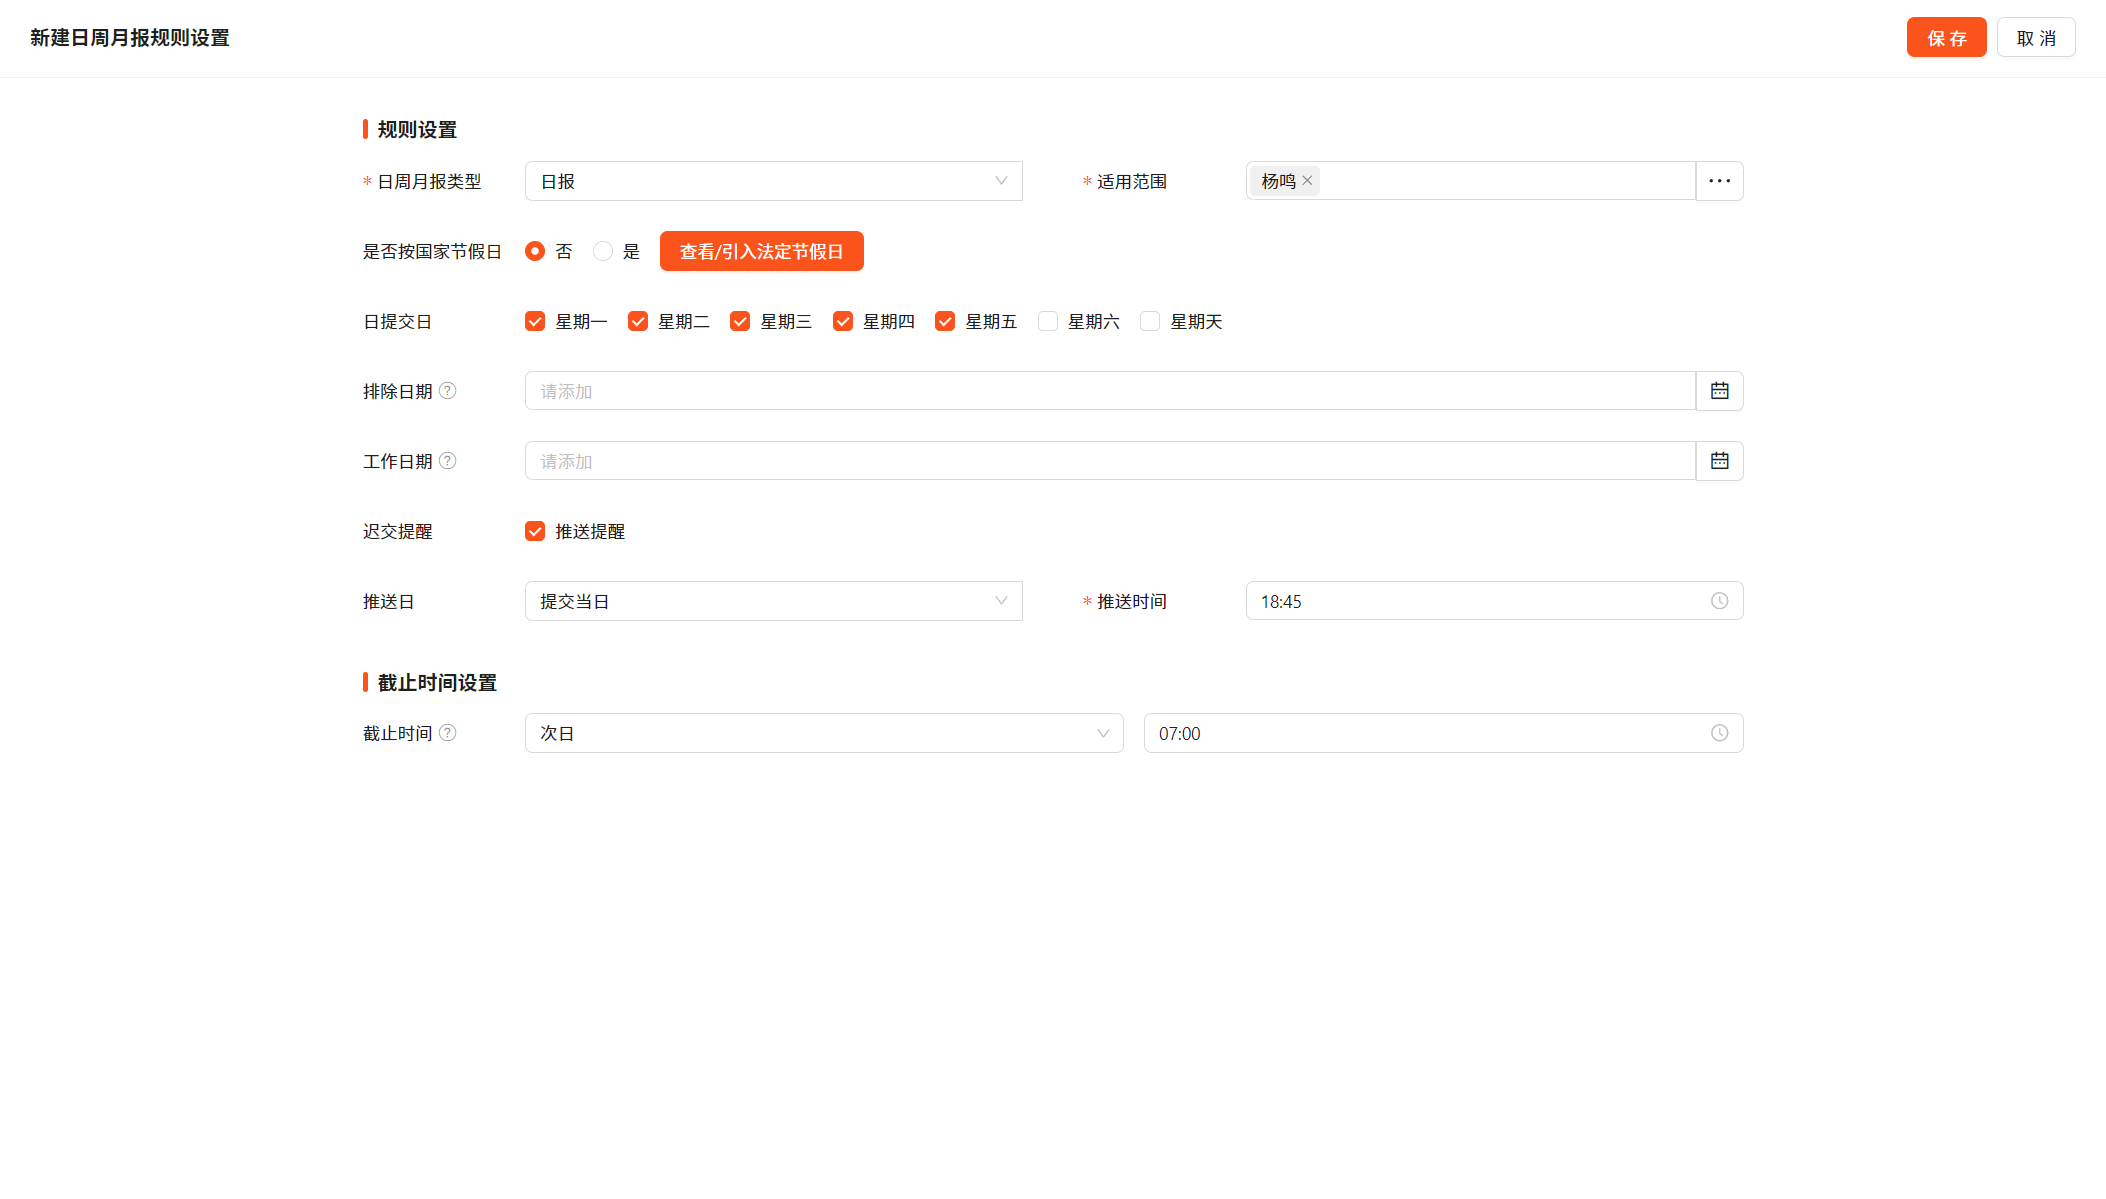Expand the 截止时间 次日 dropdown
The height and width of the screenshot is (1199, 2106).
pyautogui.click(x=823, y=733)
